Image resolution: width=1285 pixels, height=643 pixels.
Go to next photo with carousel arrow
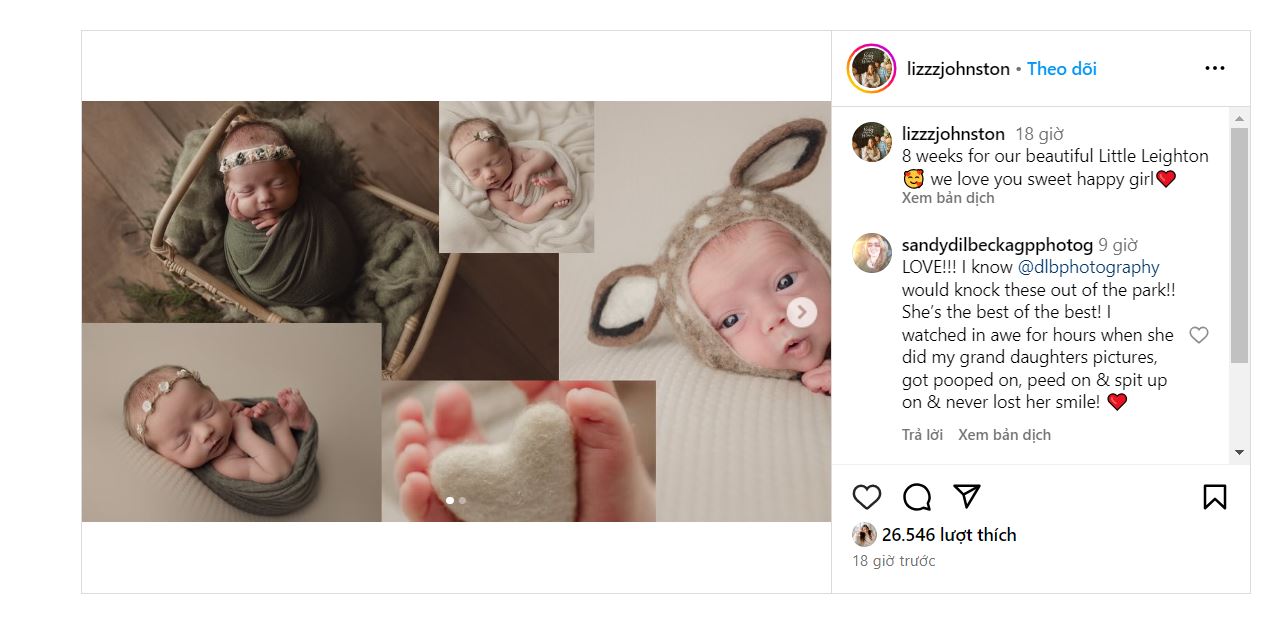801,312
